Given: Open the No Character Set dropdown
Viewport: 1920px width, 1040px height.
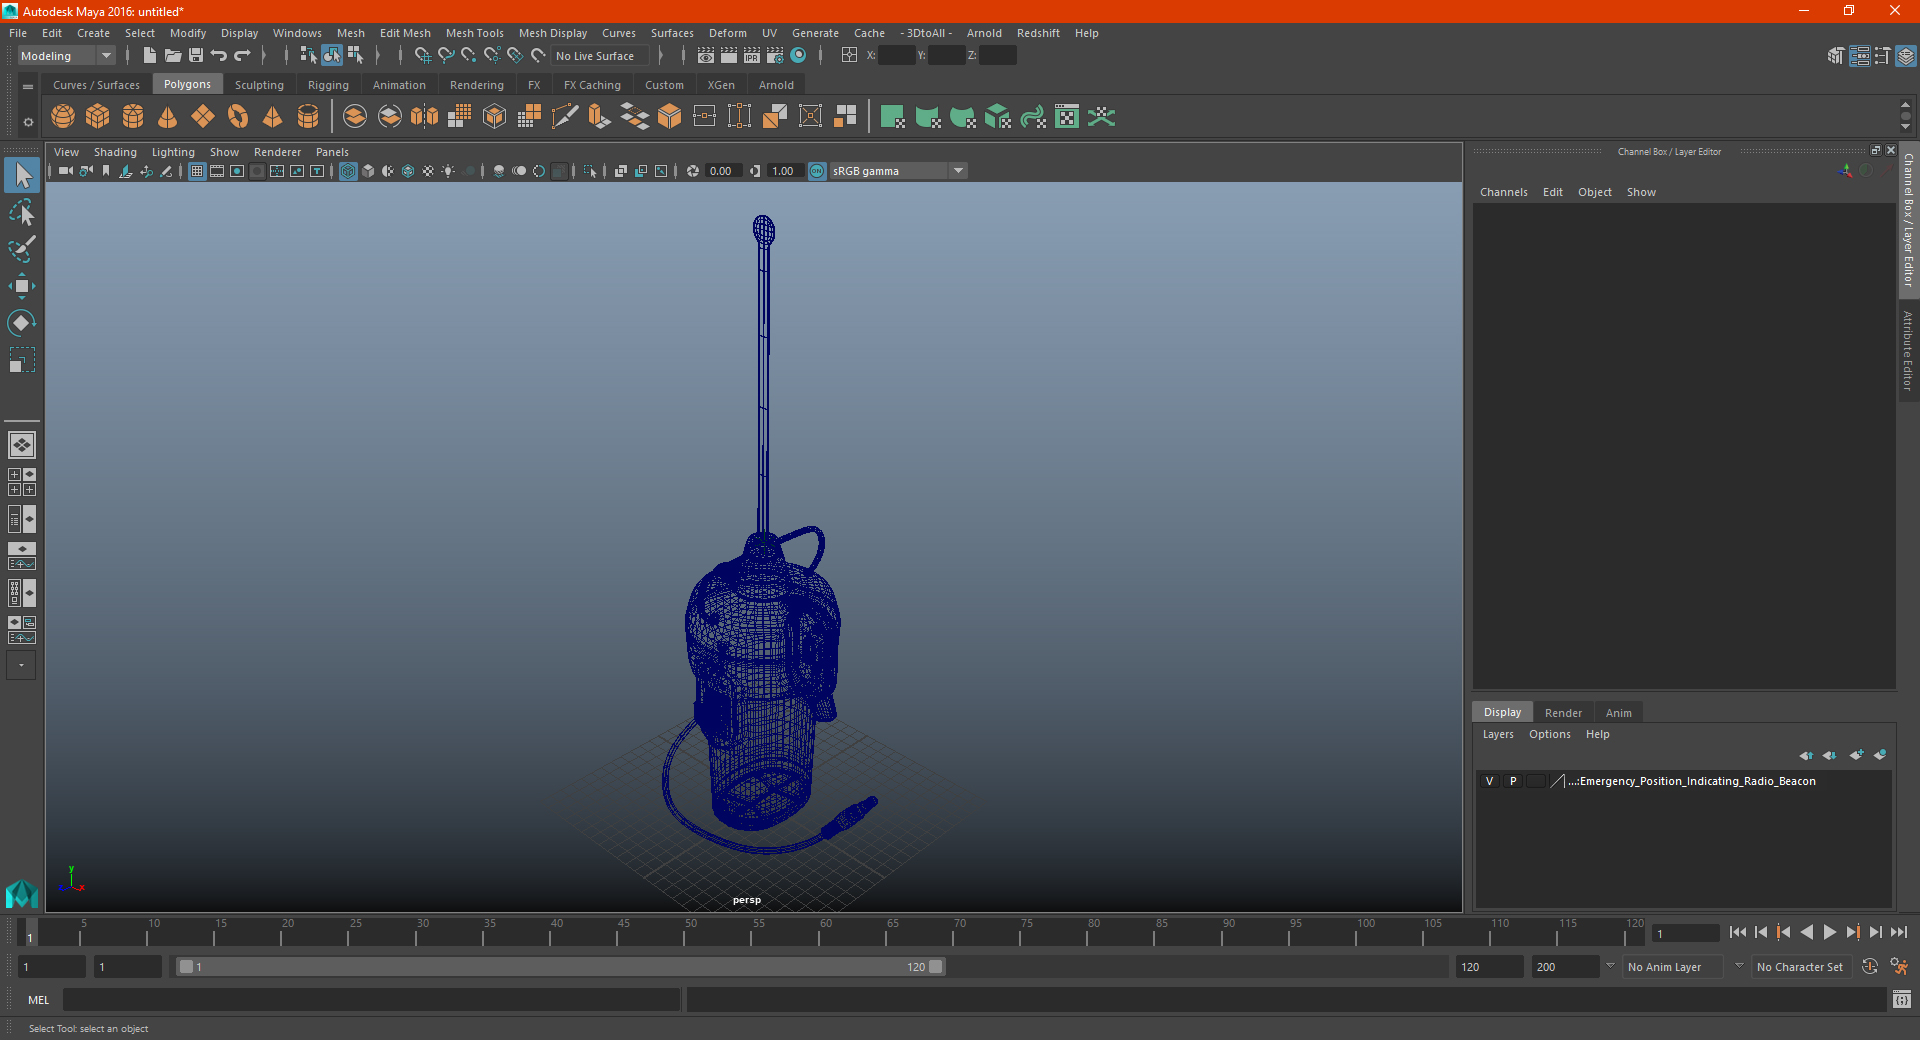Looking at the screenshot, I should [1800, 967].
